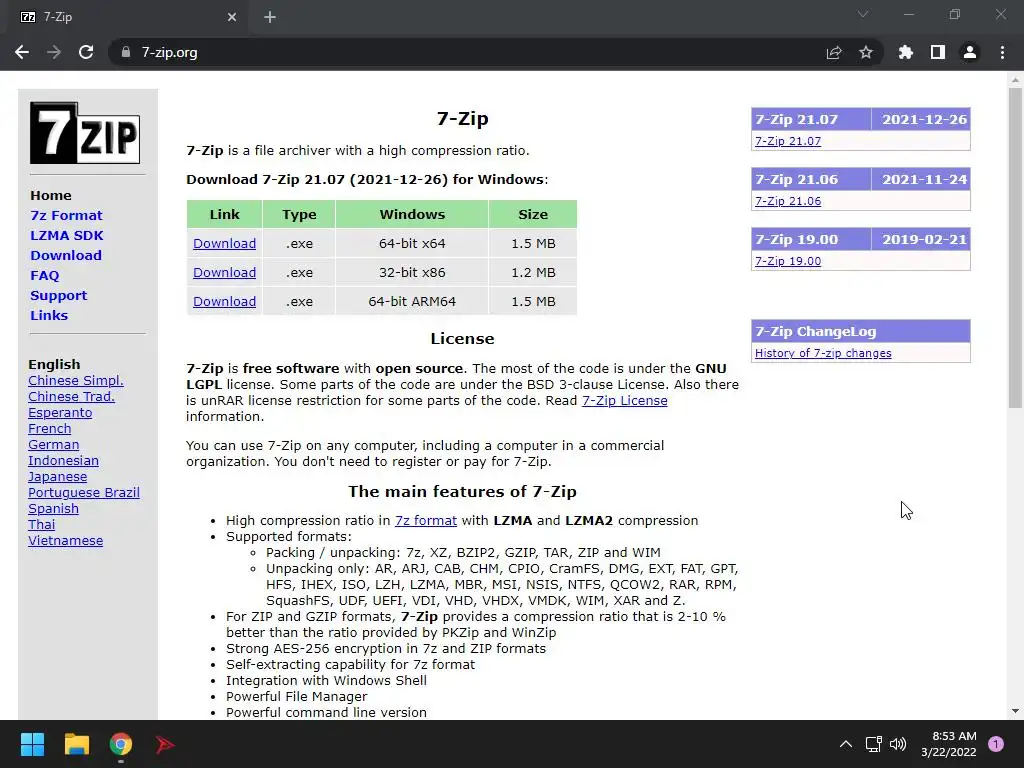Screen dimensions: 1024x768
Task: Click the browser back arrow
Action: (x=22, y=52)
